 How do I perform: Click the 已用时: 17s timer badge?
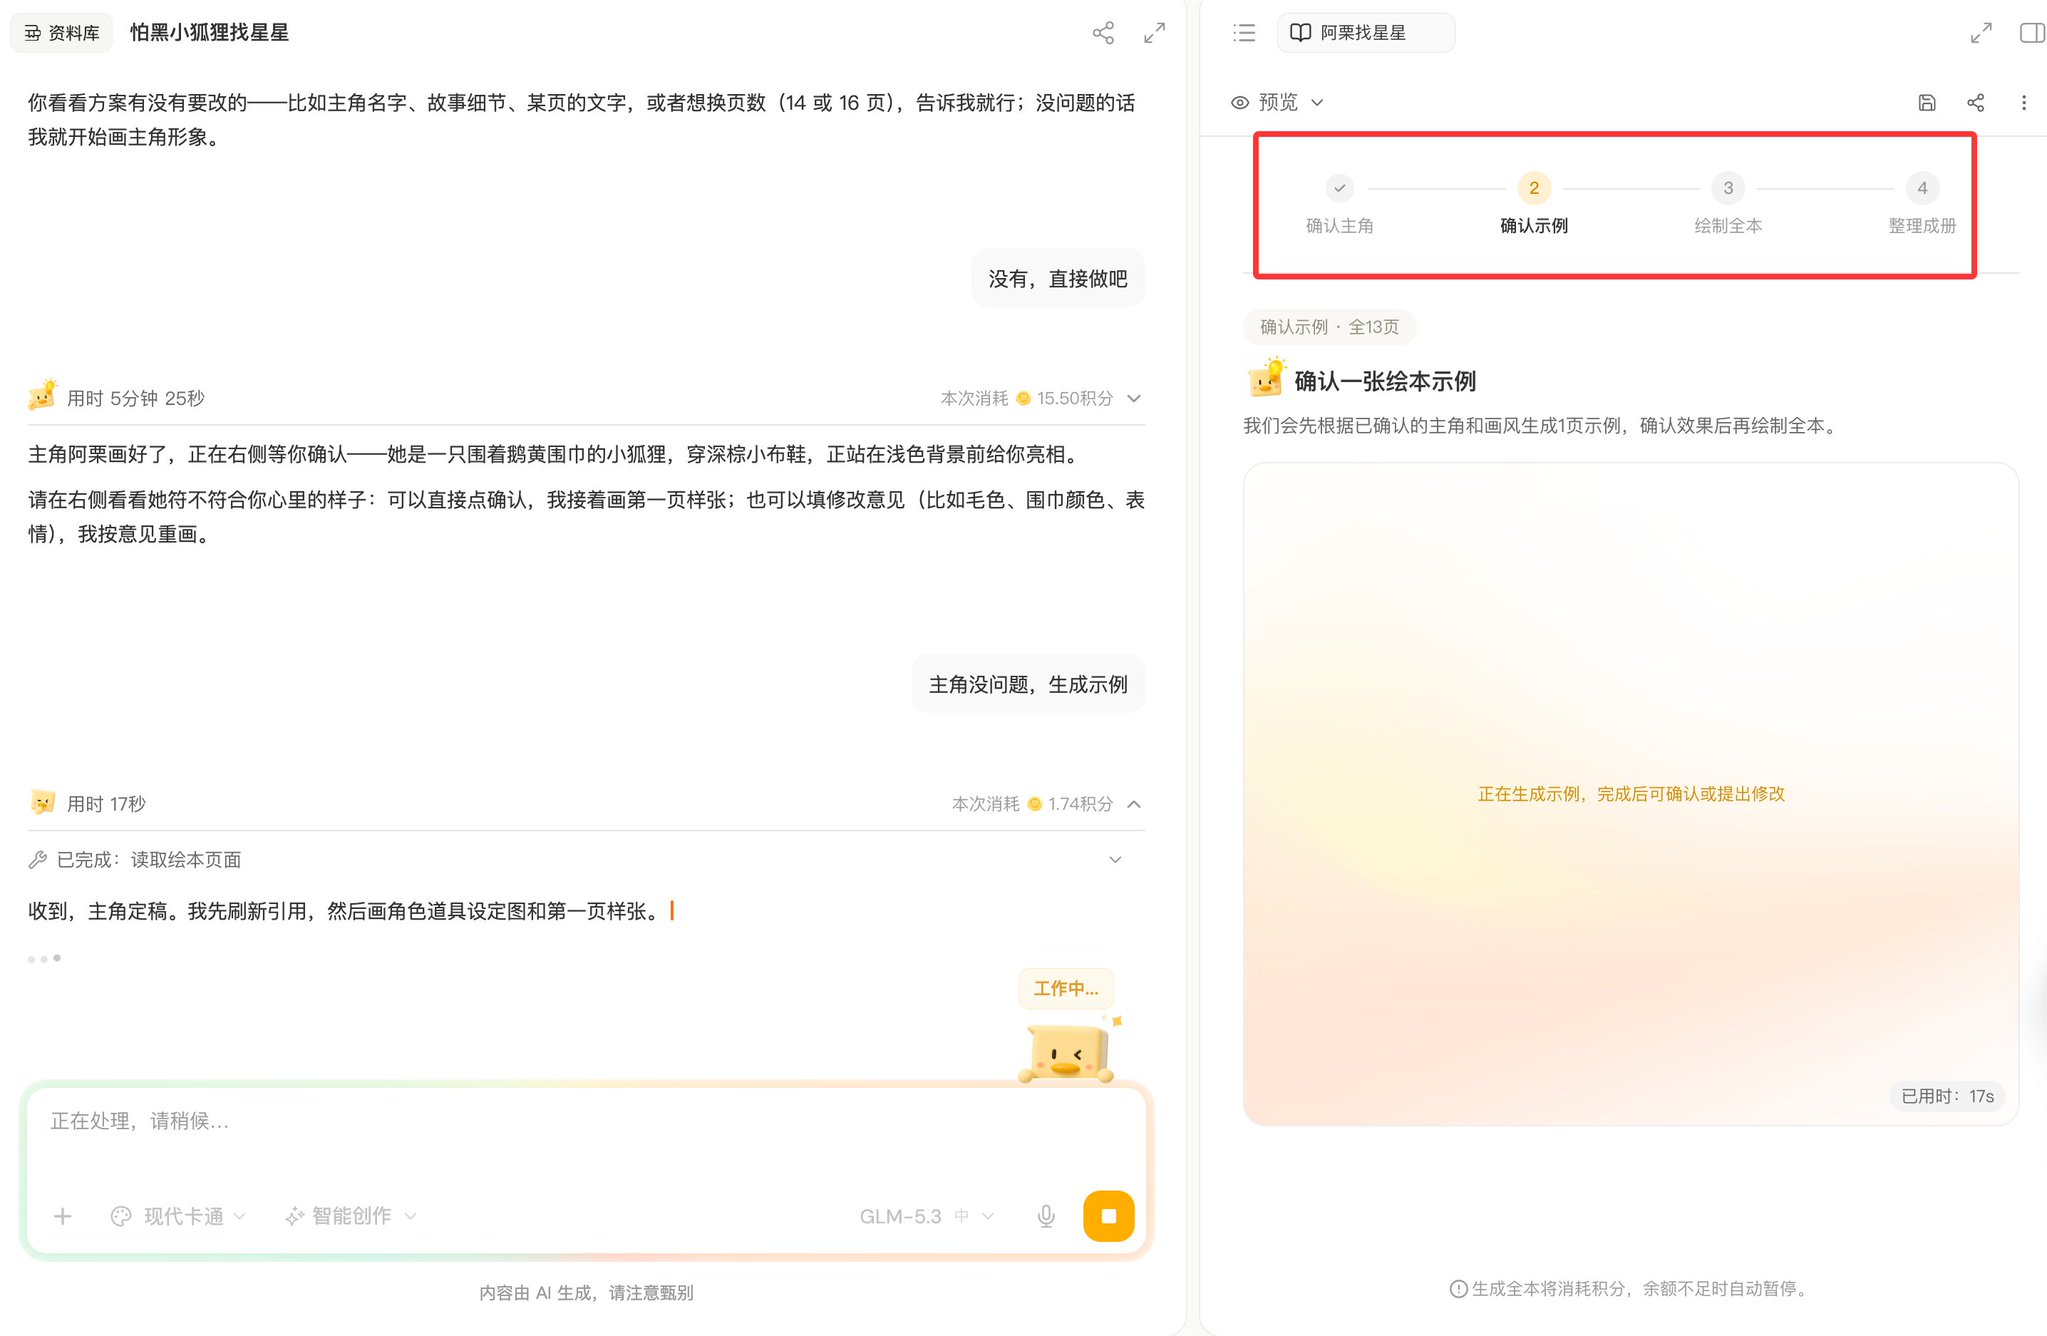[1946, 1096]
